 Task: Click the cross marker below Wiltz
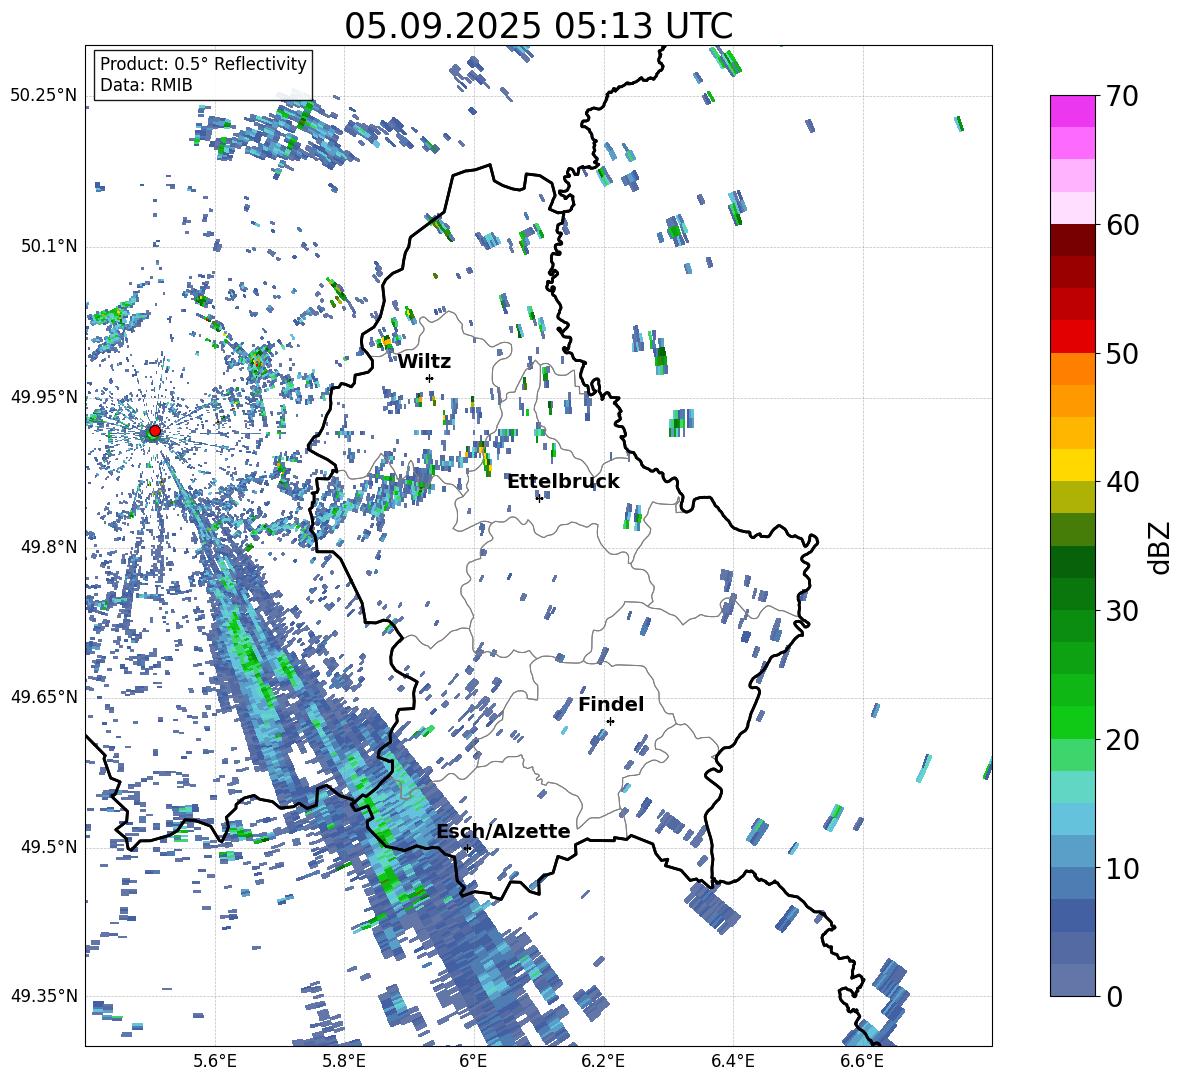pyautogui.click(x=430, y=378)
